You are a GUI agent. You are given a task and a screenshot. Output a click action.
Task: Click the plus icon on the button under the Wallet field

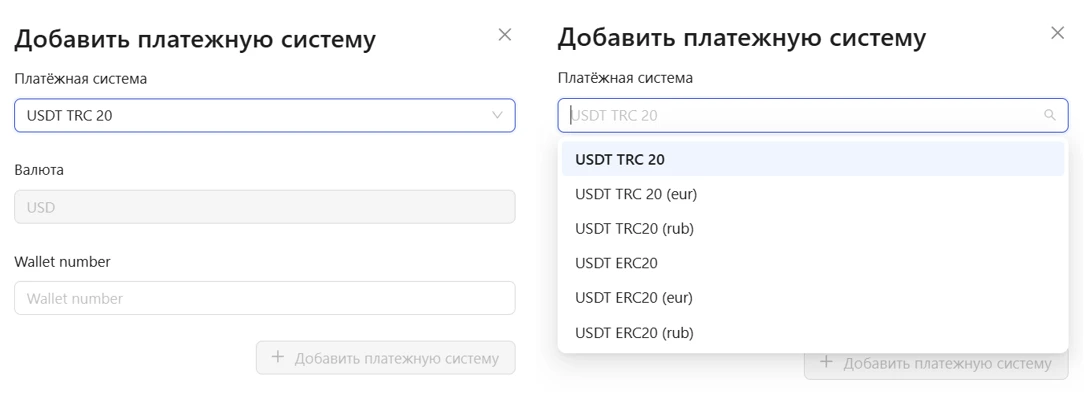click(x=278, y=357)
